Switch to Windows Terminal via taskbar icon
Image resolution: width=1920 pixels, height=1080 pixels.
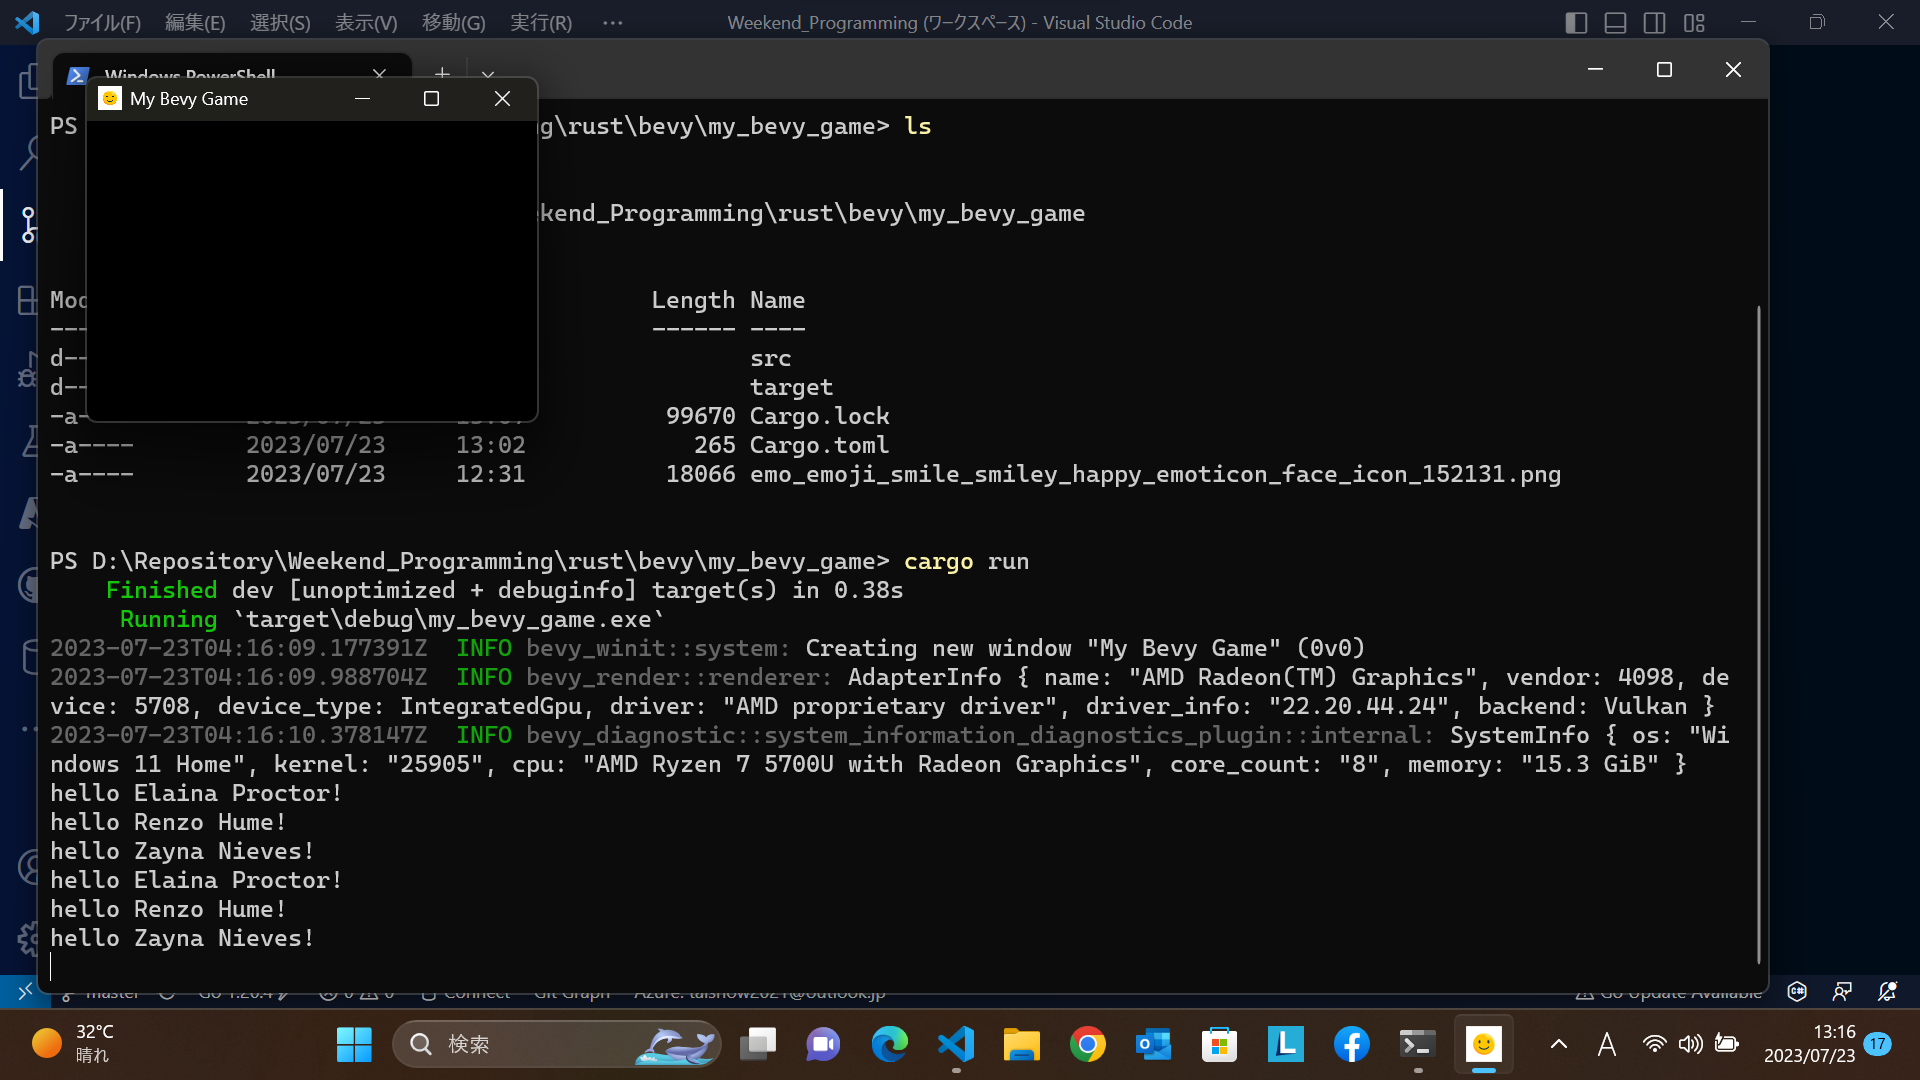(x=1417, y=1044)
